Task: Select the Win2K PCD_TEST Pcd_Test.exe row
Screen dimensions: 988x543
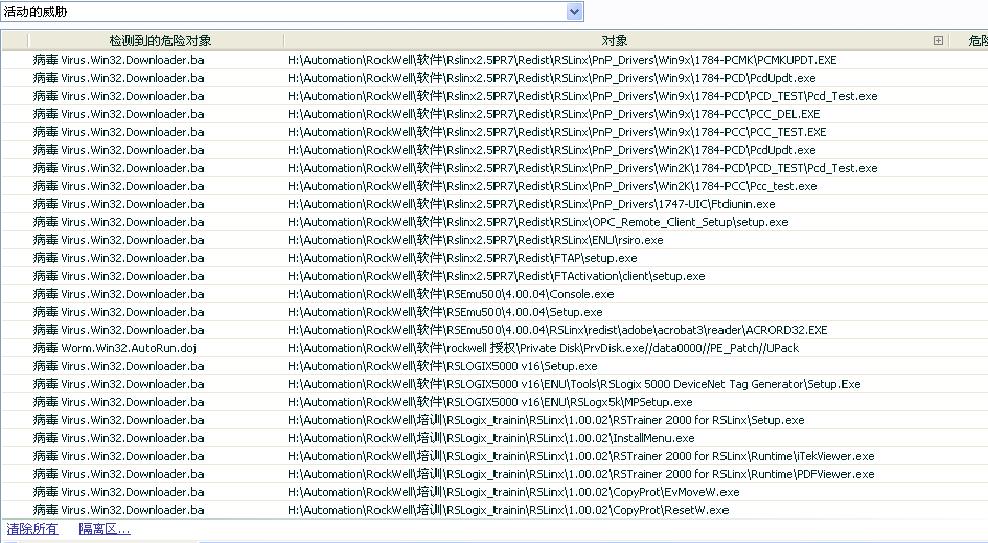Action: tap(494, 168)
